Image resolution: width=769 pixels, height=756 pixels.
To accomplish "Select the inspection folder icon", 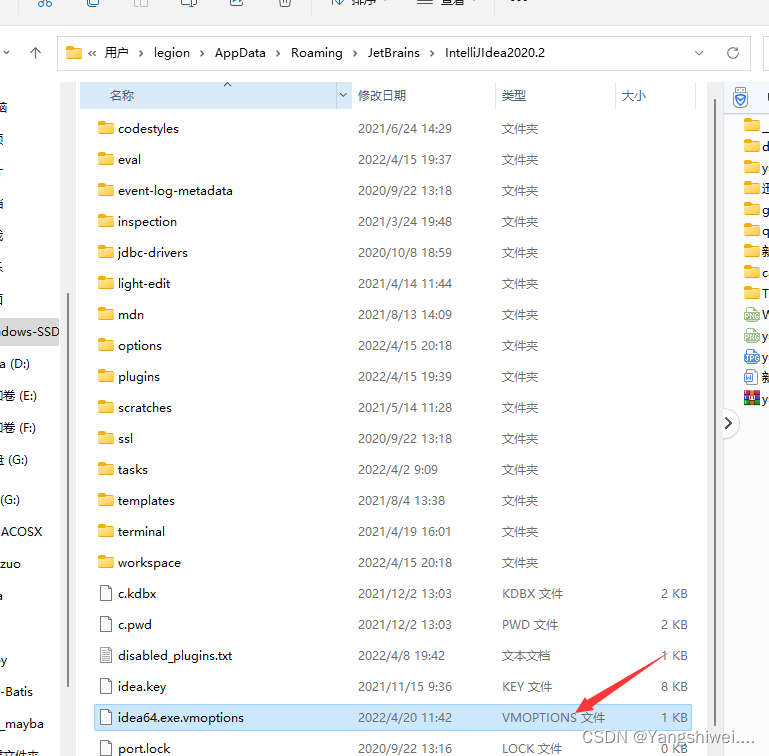I will pyautogui.click(x=105, y=221).
